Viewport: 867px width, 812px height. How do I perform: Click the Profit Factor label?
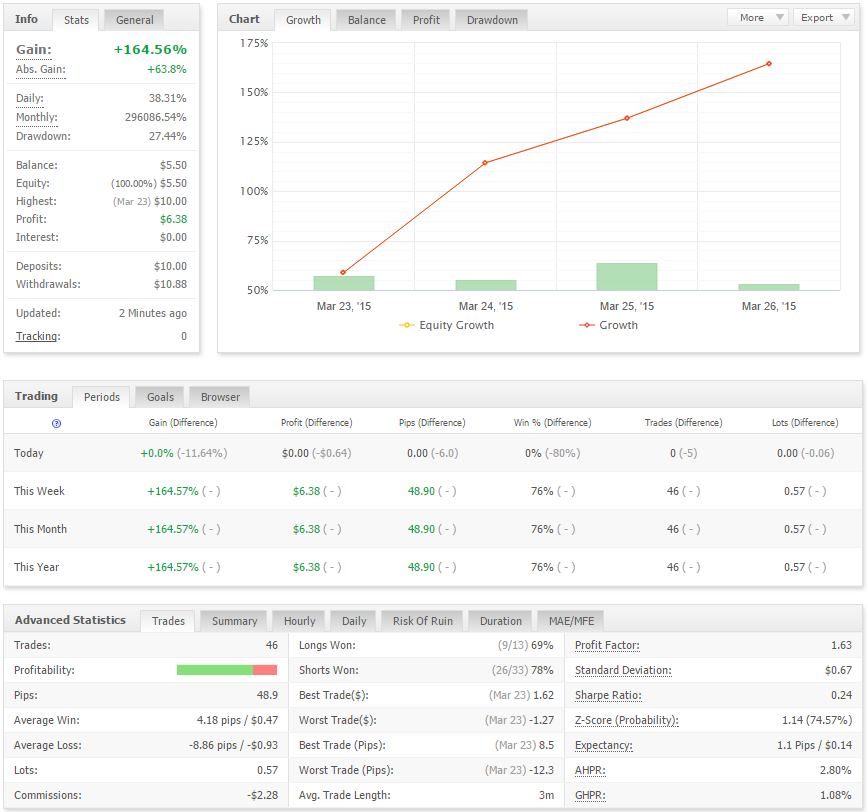click(x=607, y=645)
